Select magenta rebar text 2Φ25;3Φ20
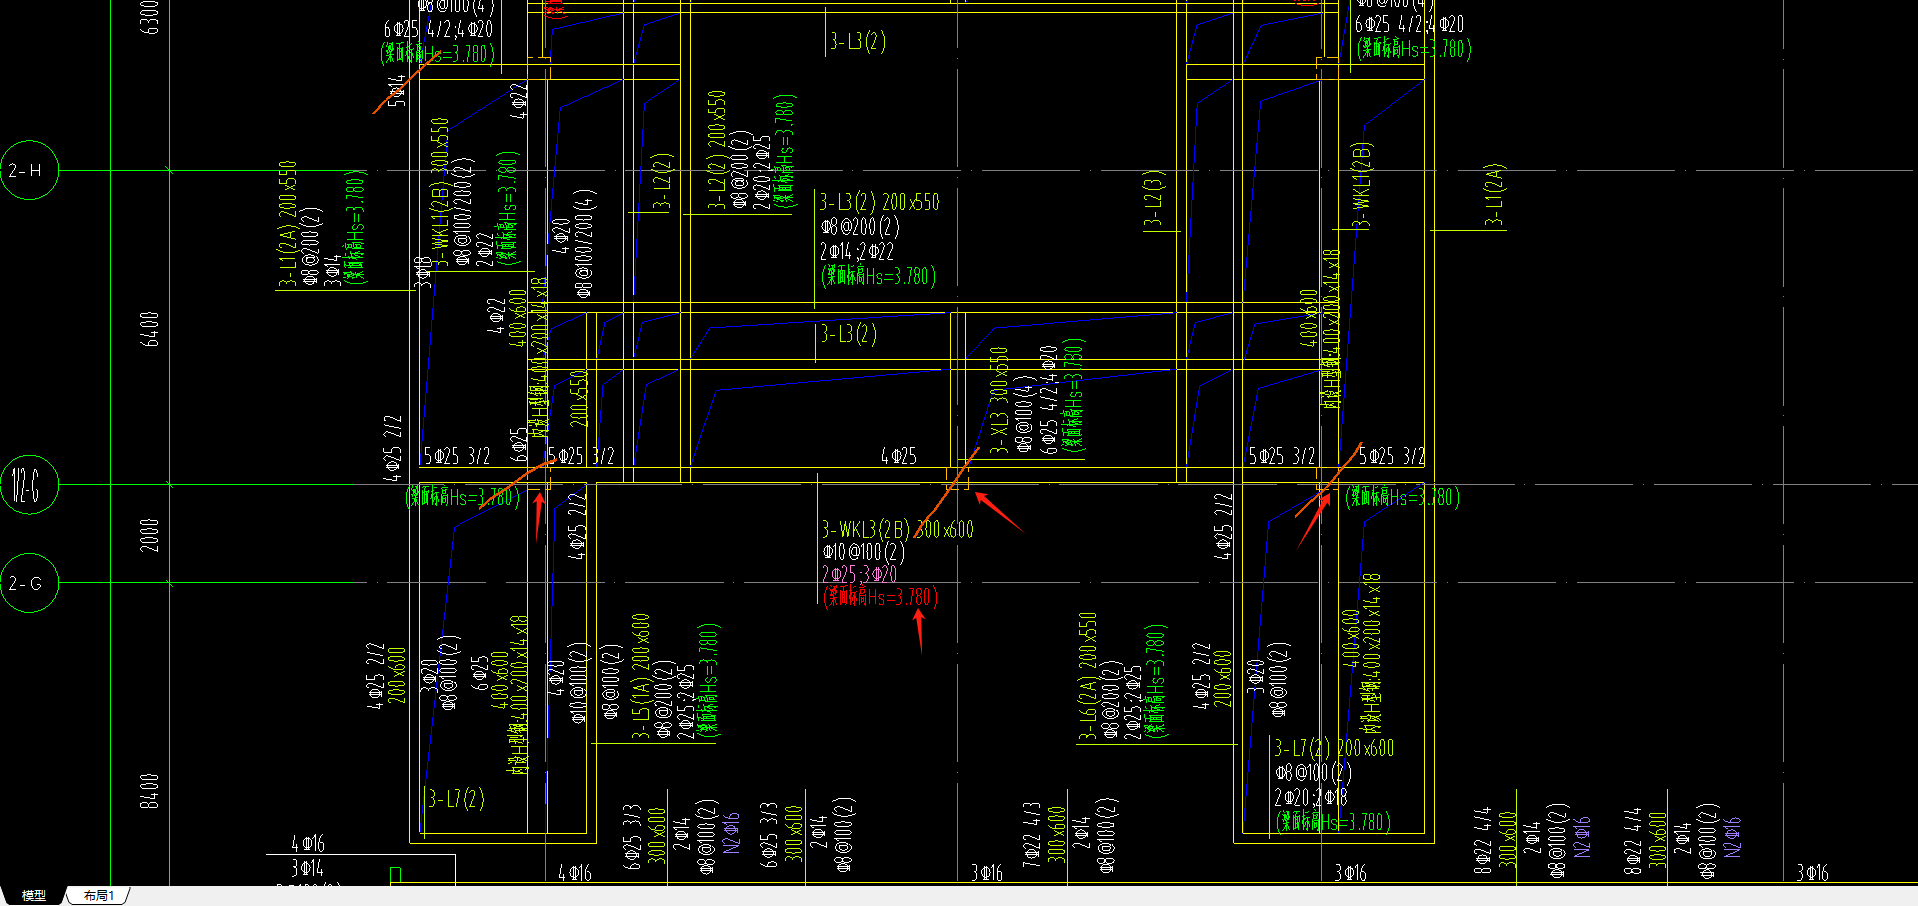Screen dimensions: 1918x906 (859, 574)
